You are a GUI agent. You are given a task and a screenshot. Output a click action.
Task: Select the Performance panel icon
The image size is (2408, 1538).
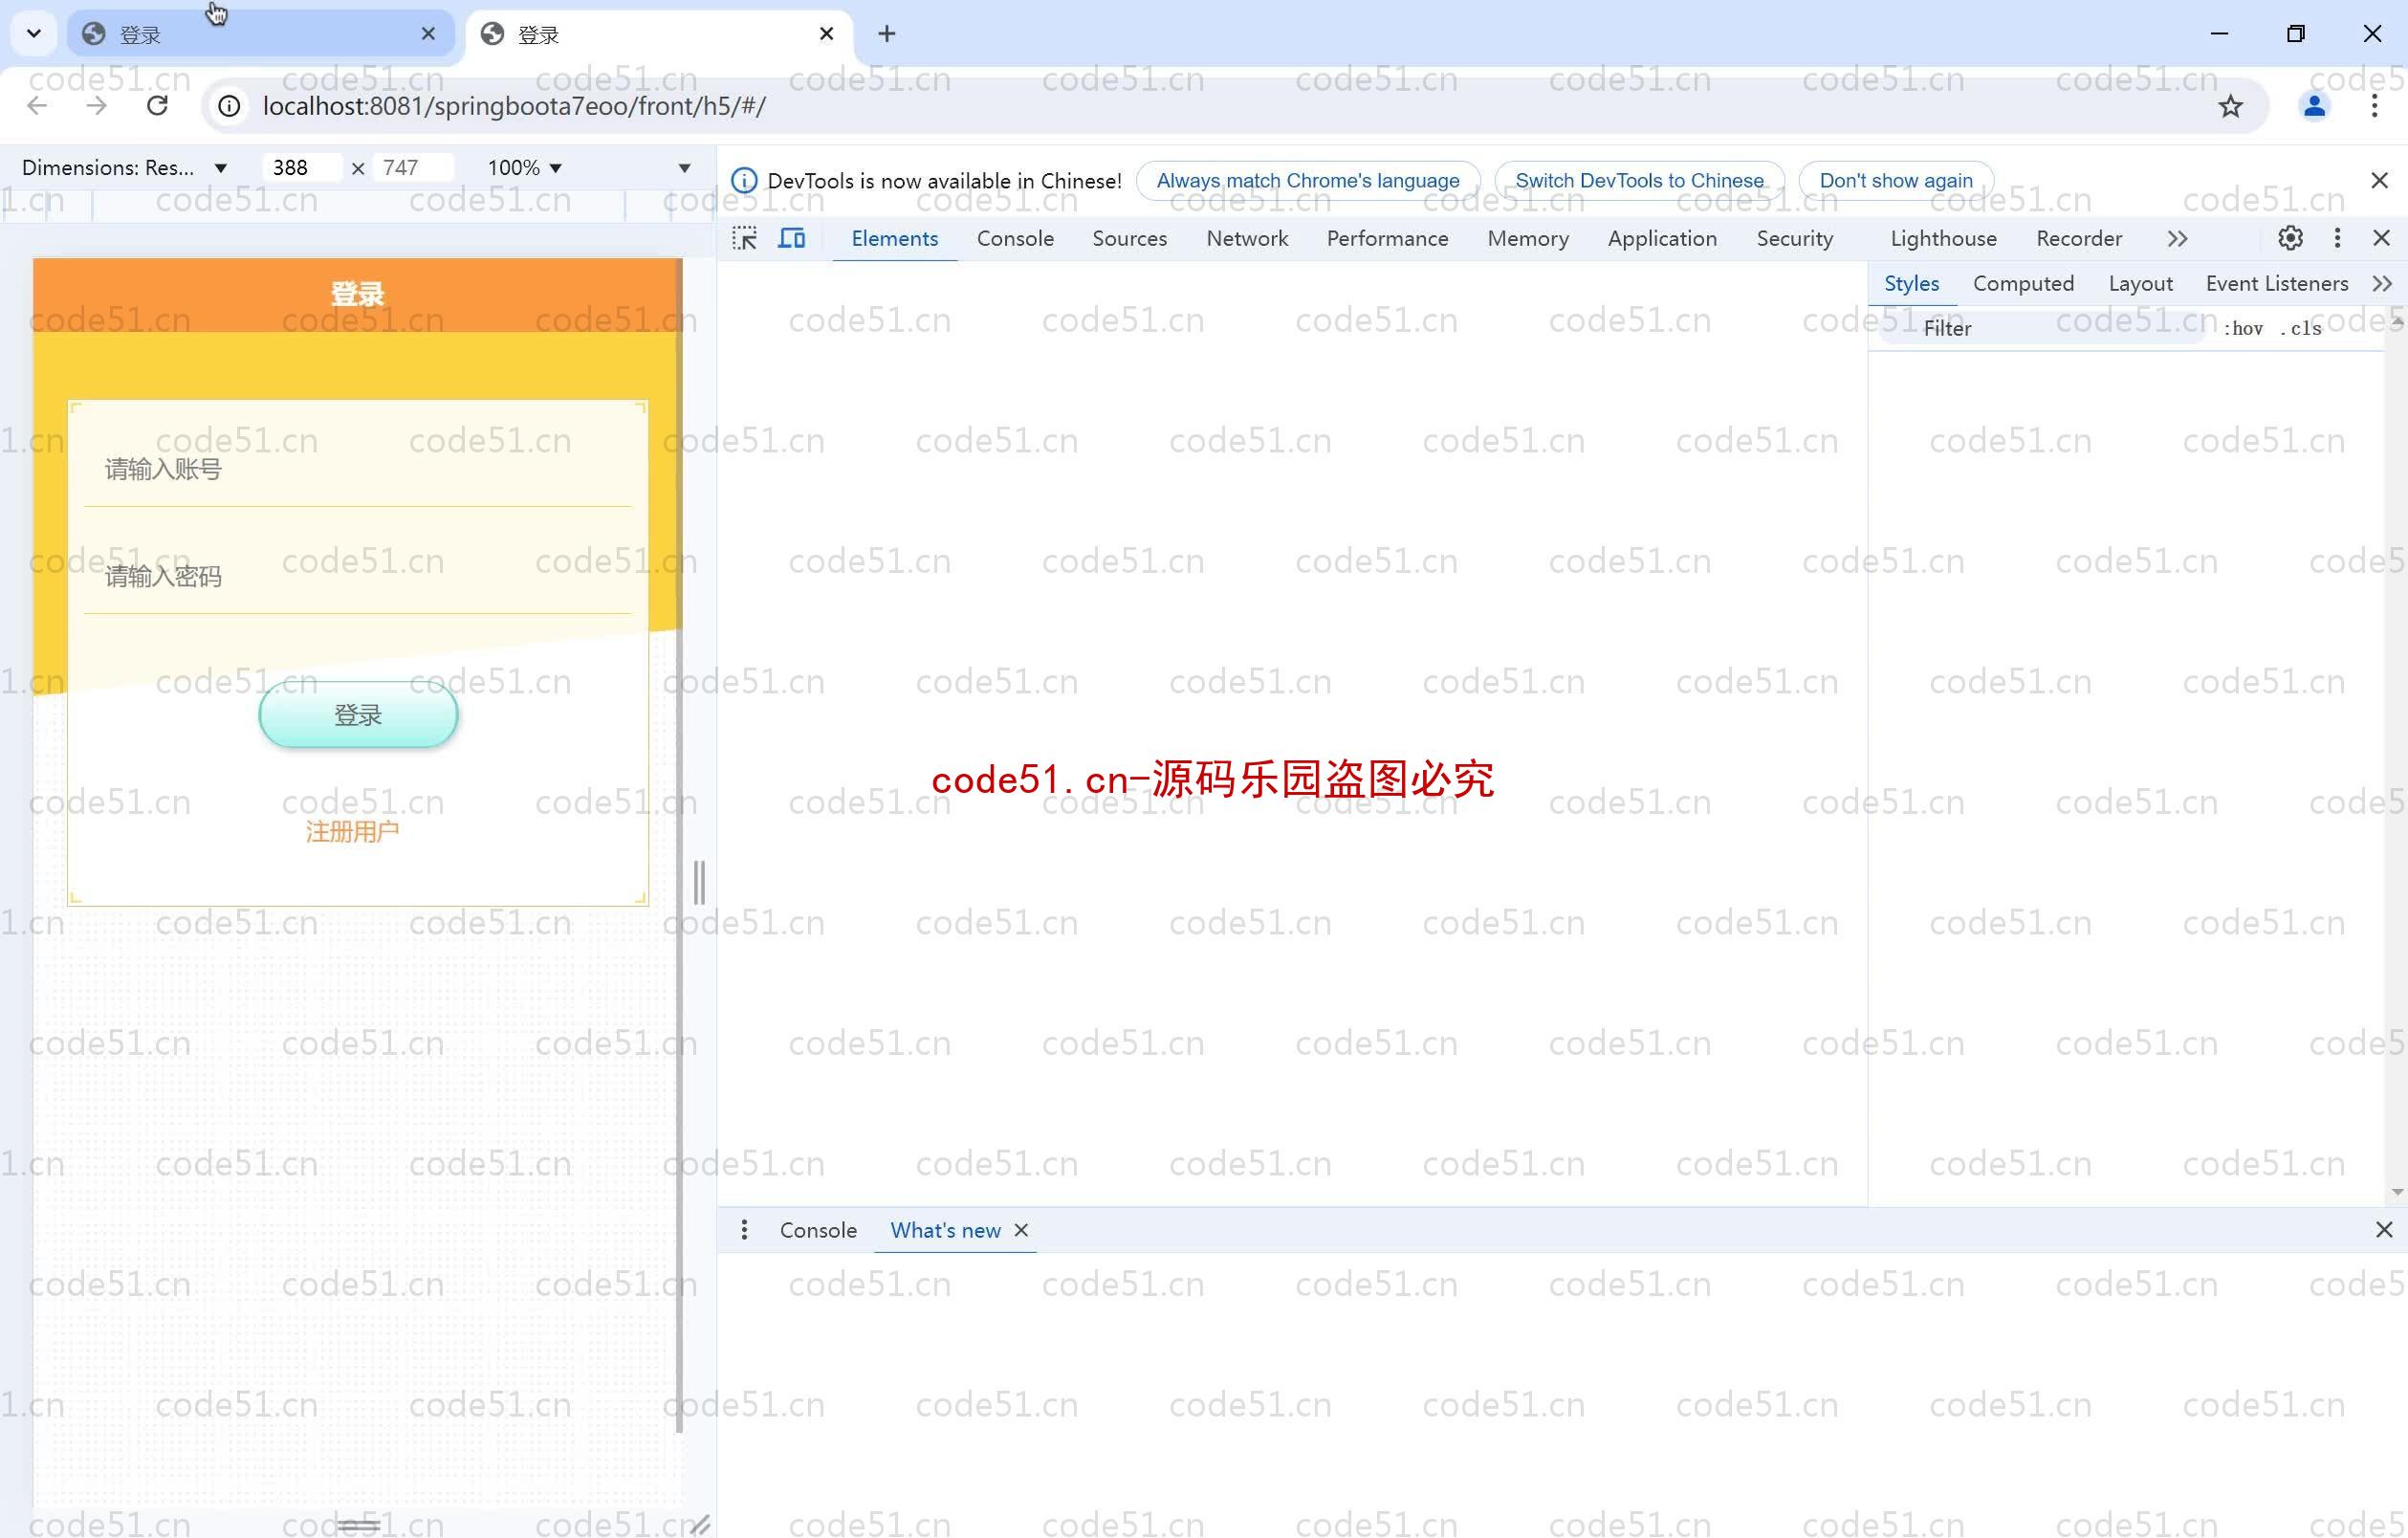pos(1387,237)
